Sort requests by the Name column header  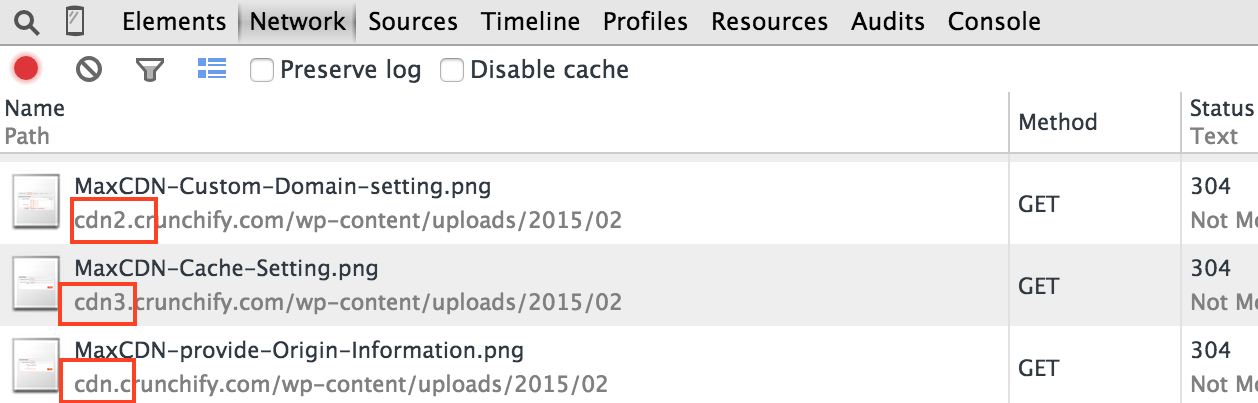35,108
